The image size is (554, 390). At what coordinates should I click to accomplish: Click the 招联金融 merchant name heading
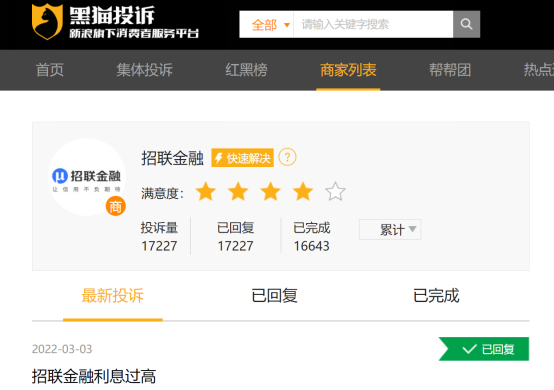[172, 158]
